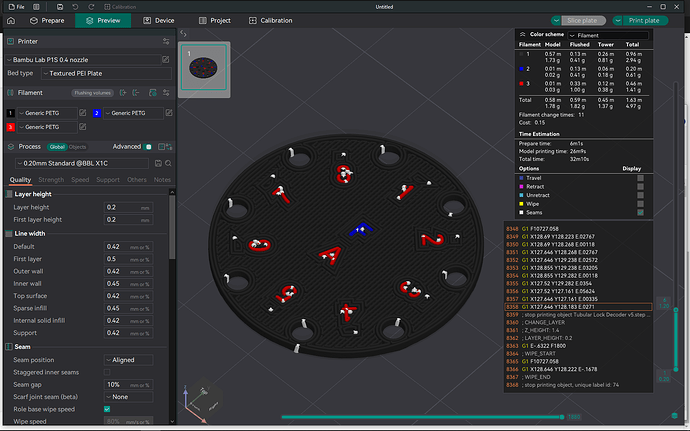This screenshot has height=431, width=690.
Task: Click the Process layers icon
Action: coord(11,147)
